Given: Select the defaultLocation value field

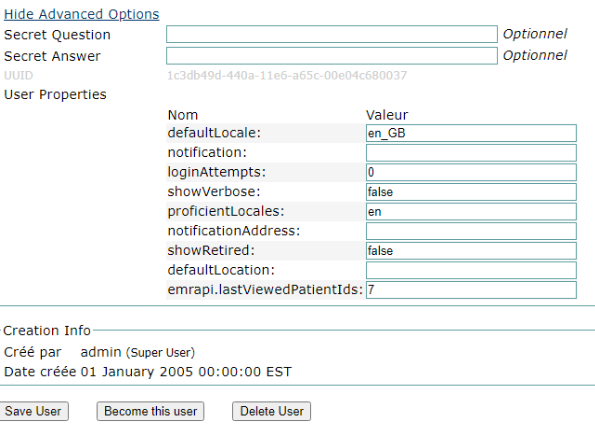Looking at the screenshot, I should pos(471,270).
